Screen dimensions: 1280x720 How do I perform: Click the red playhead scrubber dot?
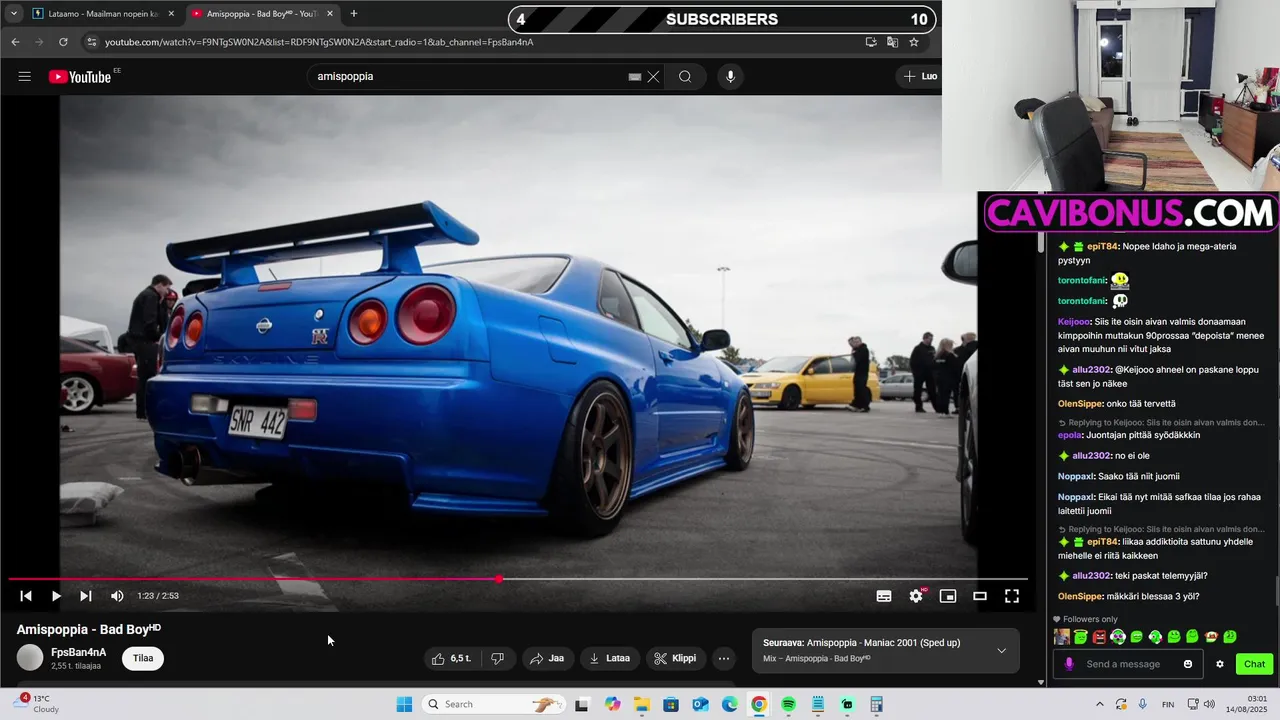click(x=499, y=579)
